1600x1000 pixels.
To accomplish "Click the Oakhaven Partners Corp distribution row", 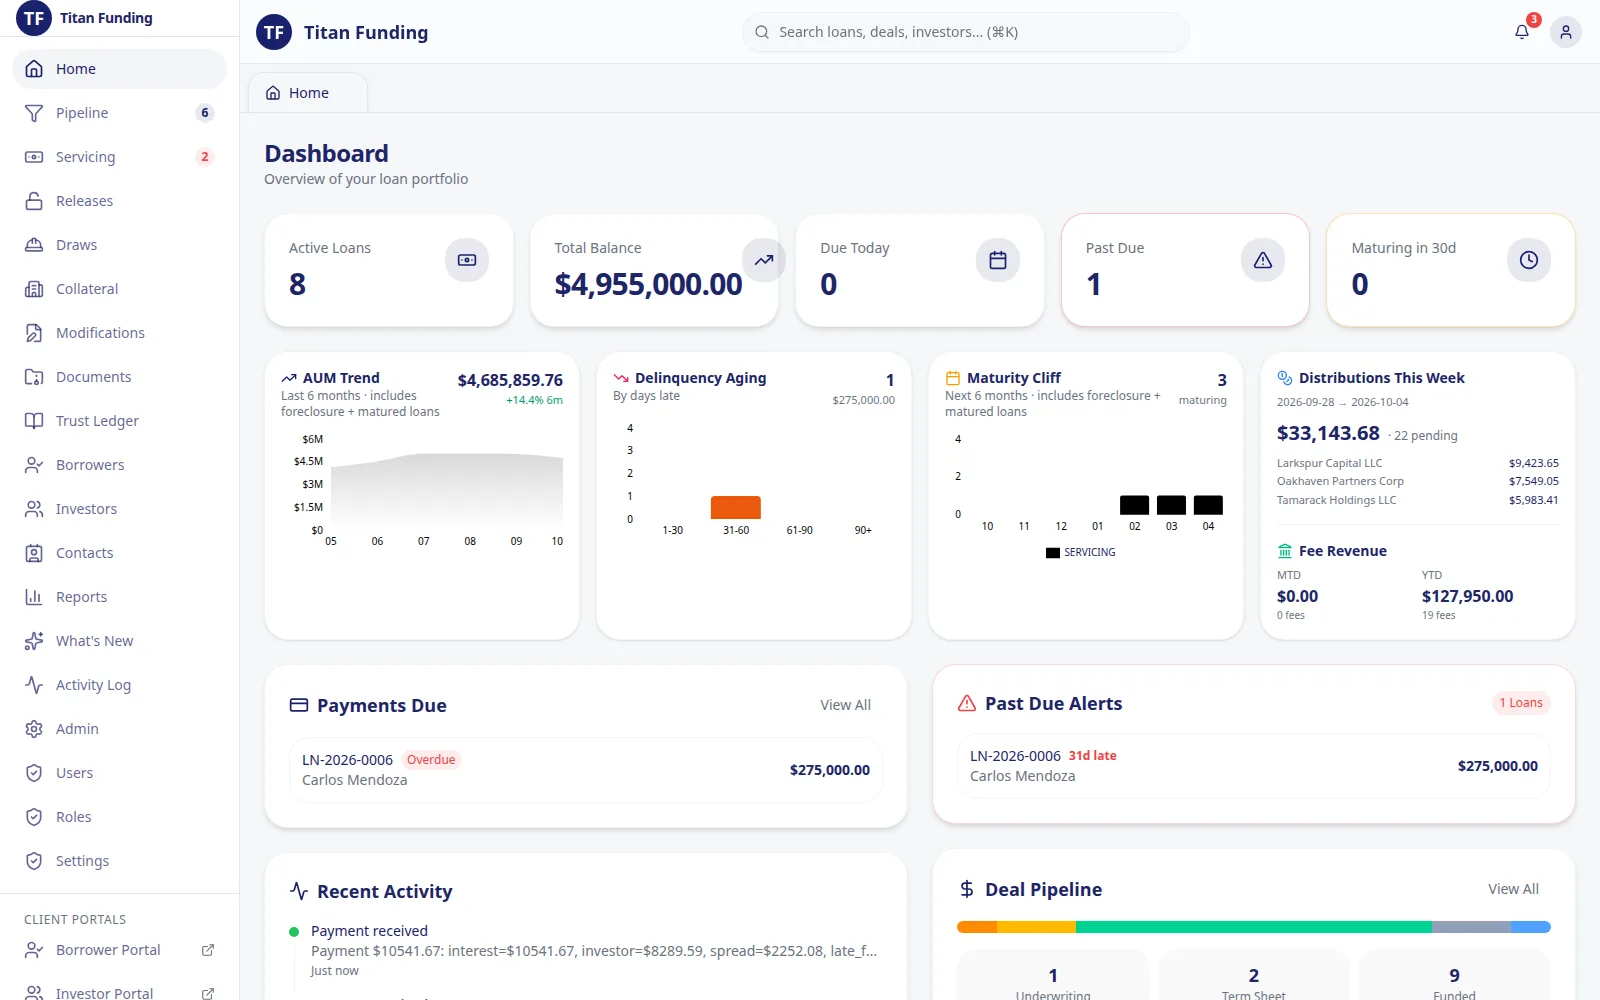I will click(1418, 481).
